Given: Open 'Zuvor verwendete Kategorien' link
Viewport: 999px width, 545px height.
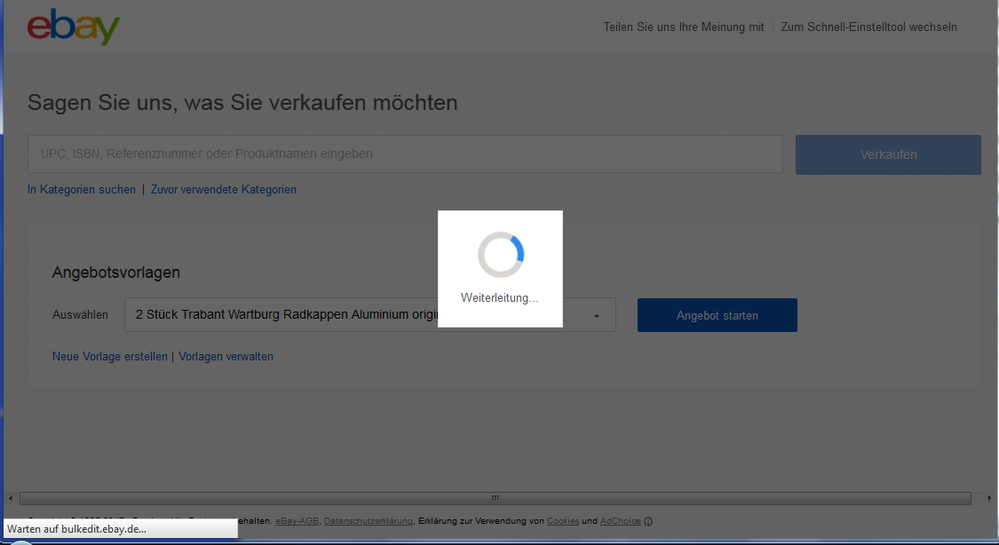Looking at the screenshot, I should [223, 189].
